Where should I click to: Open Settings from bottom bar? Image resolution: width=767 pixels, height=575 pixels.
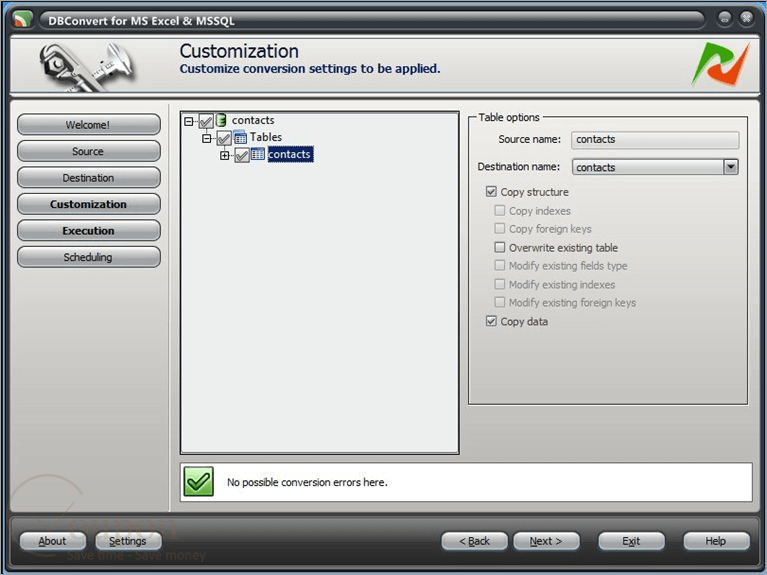pos(128,541)
